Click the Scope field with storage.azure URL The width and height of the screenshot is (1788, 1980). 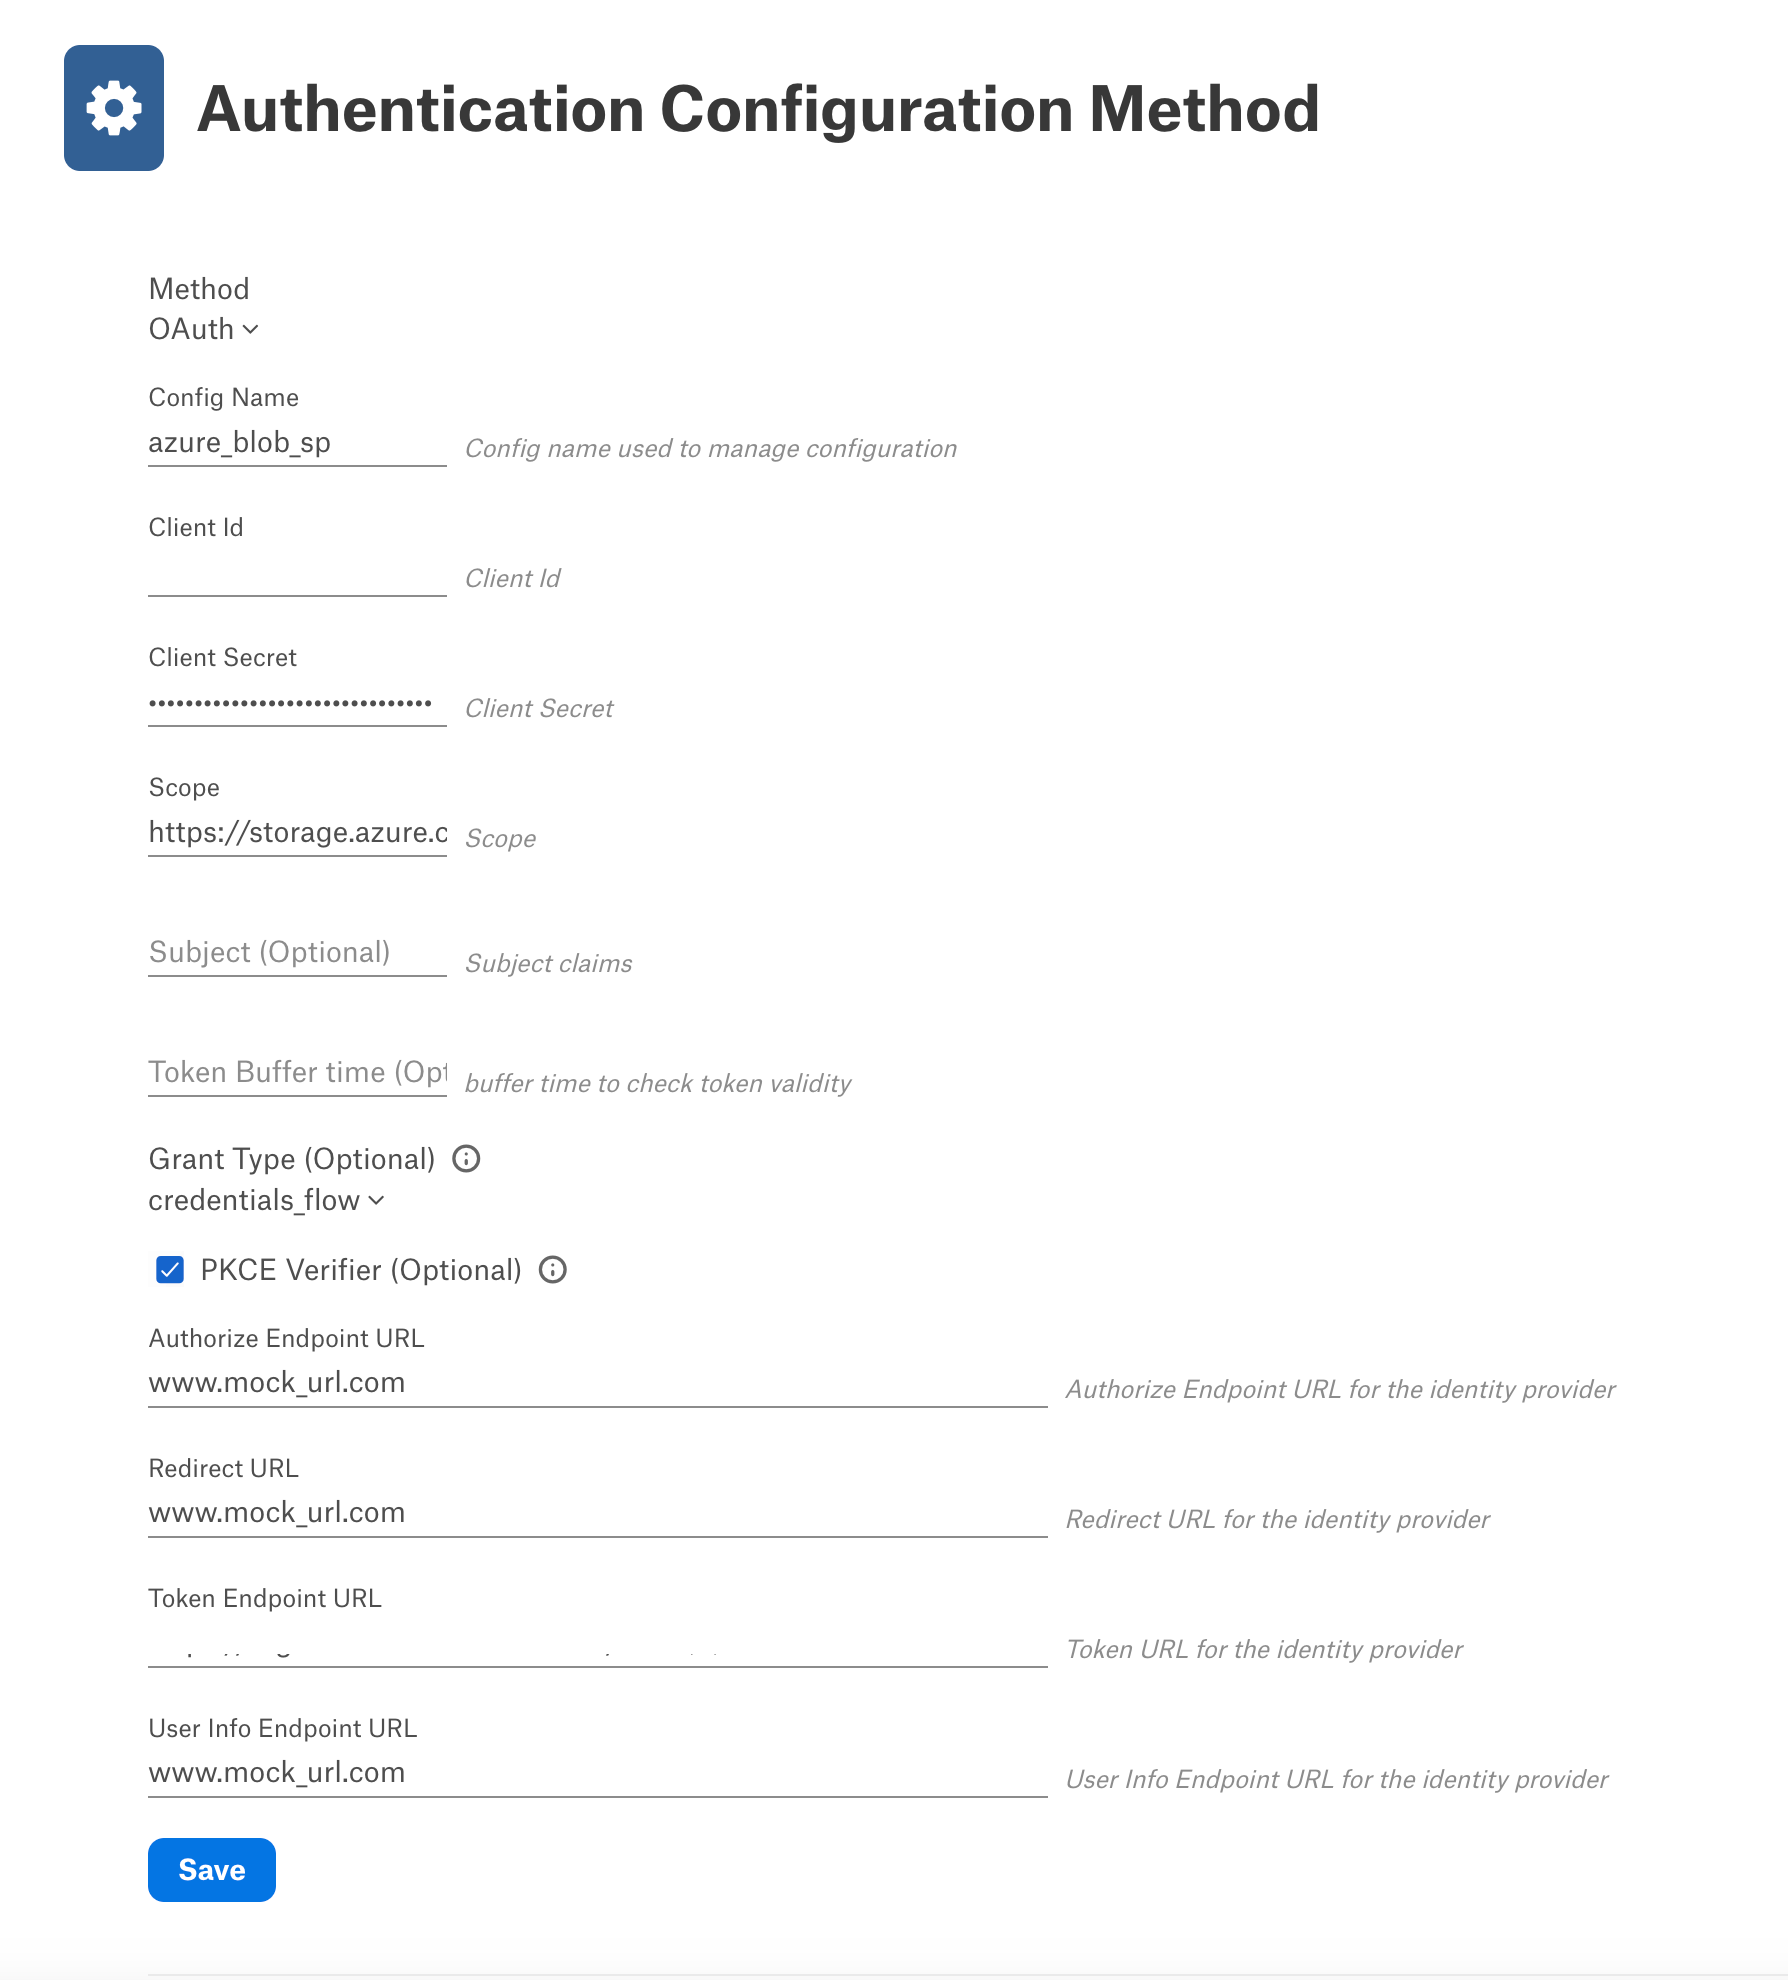click(x=297, y=833)
